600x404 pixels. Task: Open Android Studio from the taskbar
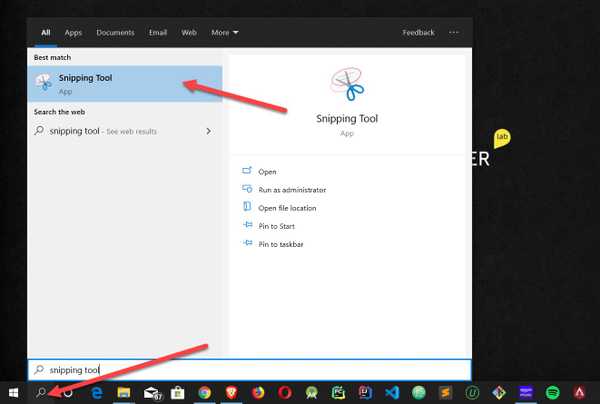[311, 393]
